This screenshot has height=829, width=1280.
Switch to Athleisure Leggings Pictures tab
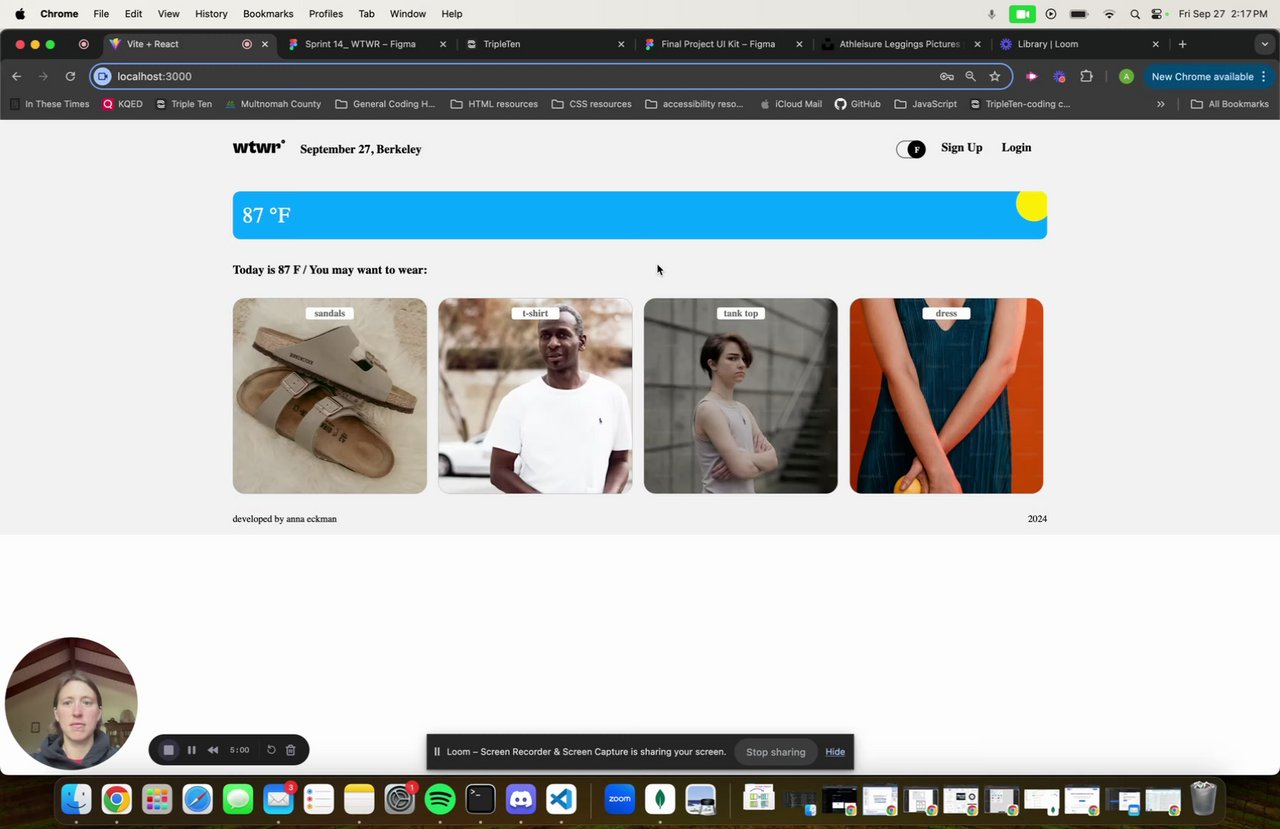[900, 44]
